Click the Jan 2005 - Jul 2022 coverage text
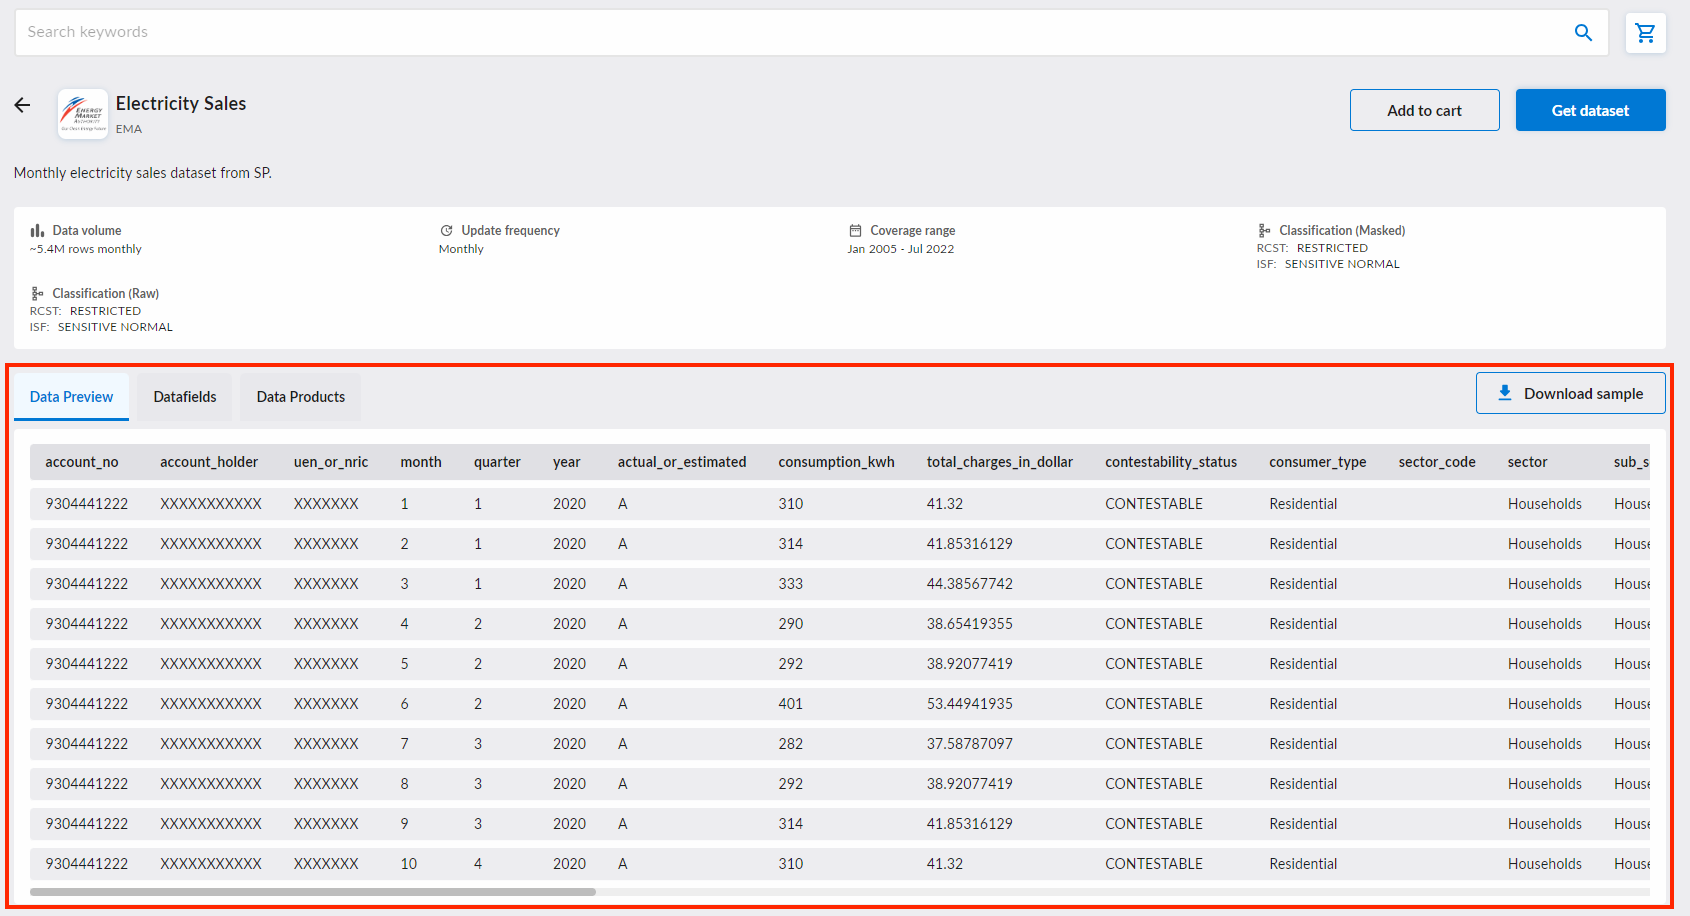This screenshot has width=1690, height=916. coord(901,249)
